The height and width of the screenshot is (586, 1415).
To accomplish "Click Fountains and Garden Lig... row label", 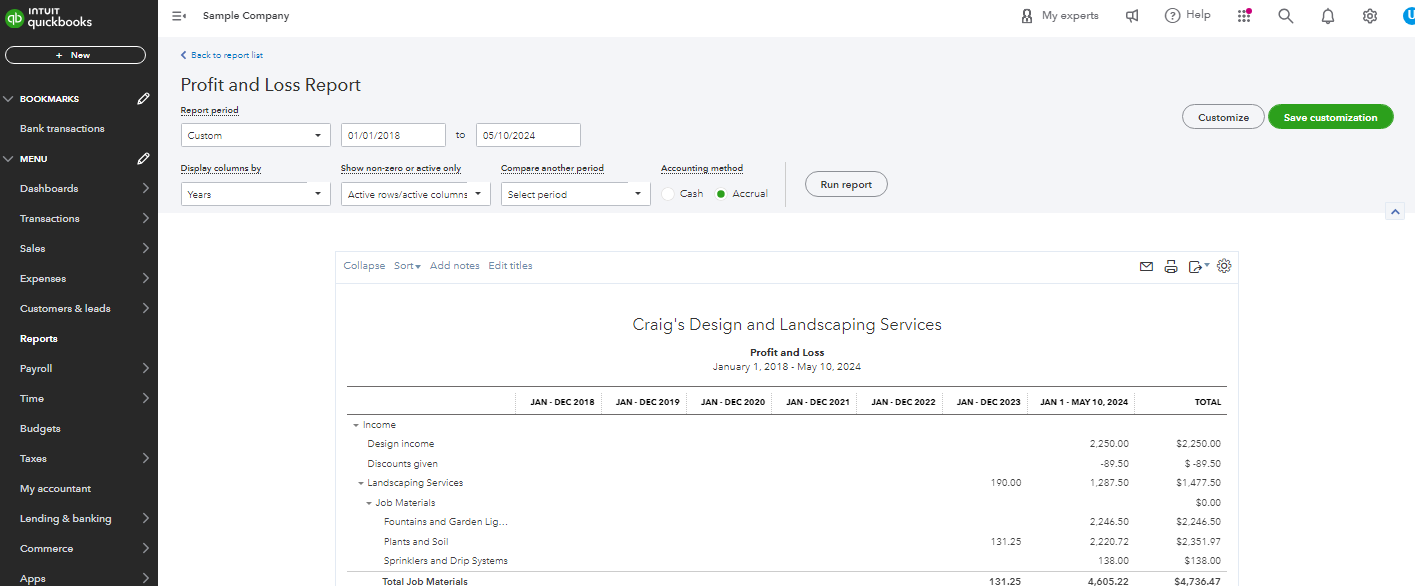I will [x=446, y=522].
